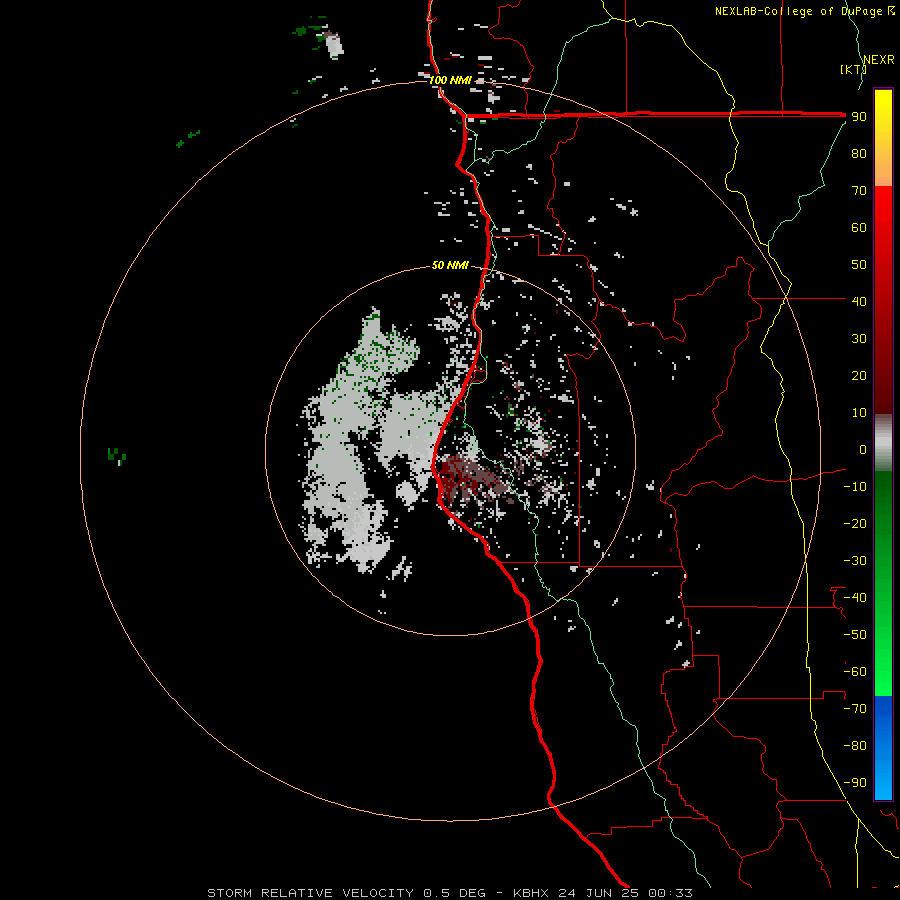Click the 80 value on the color scale

click(x=859, y=153)
